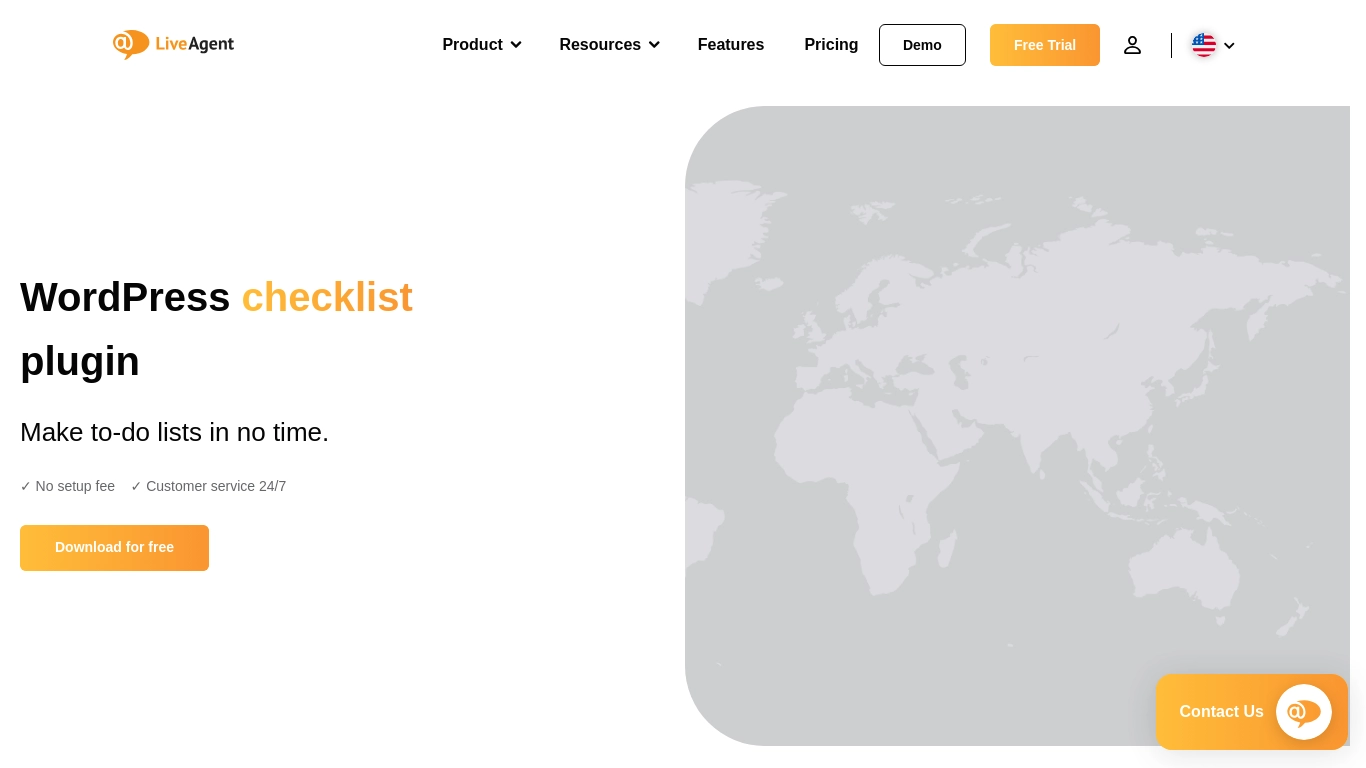Click the checkmark beside Customer service 24/7

pyautogui.click(x=136, y=486)
